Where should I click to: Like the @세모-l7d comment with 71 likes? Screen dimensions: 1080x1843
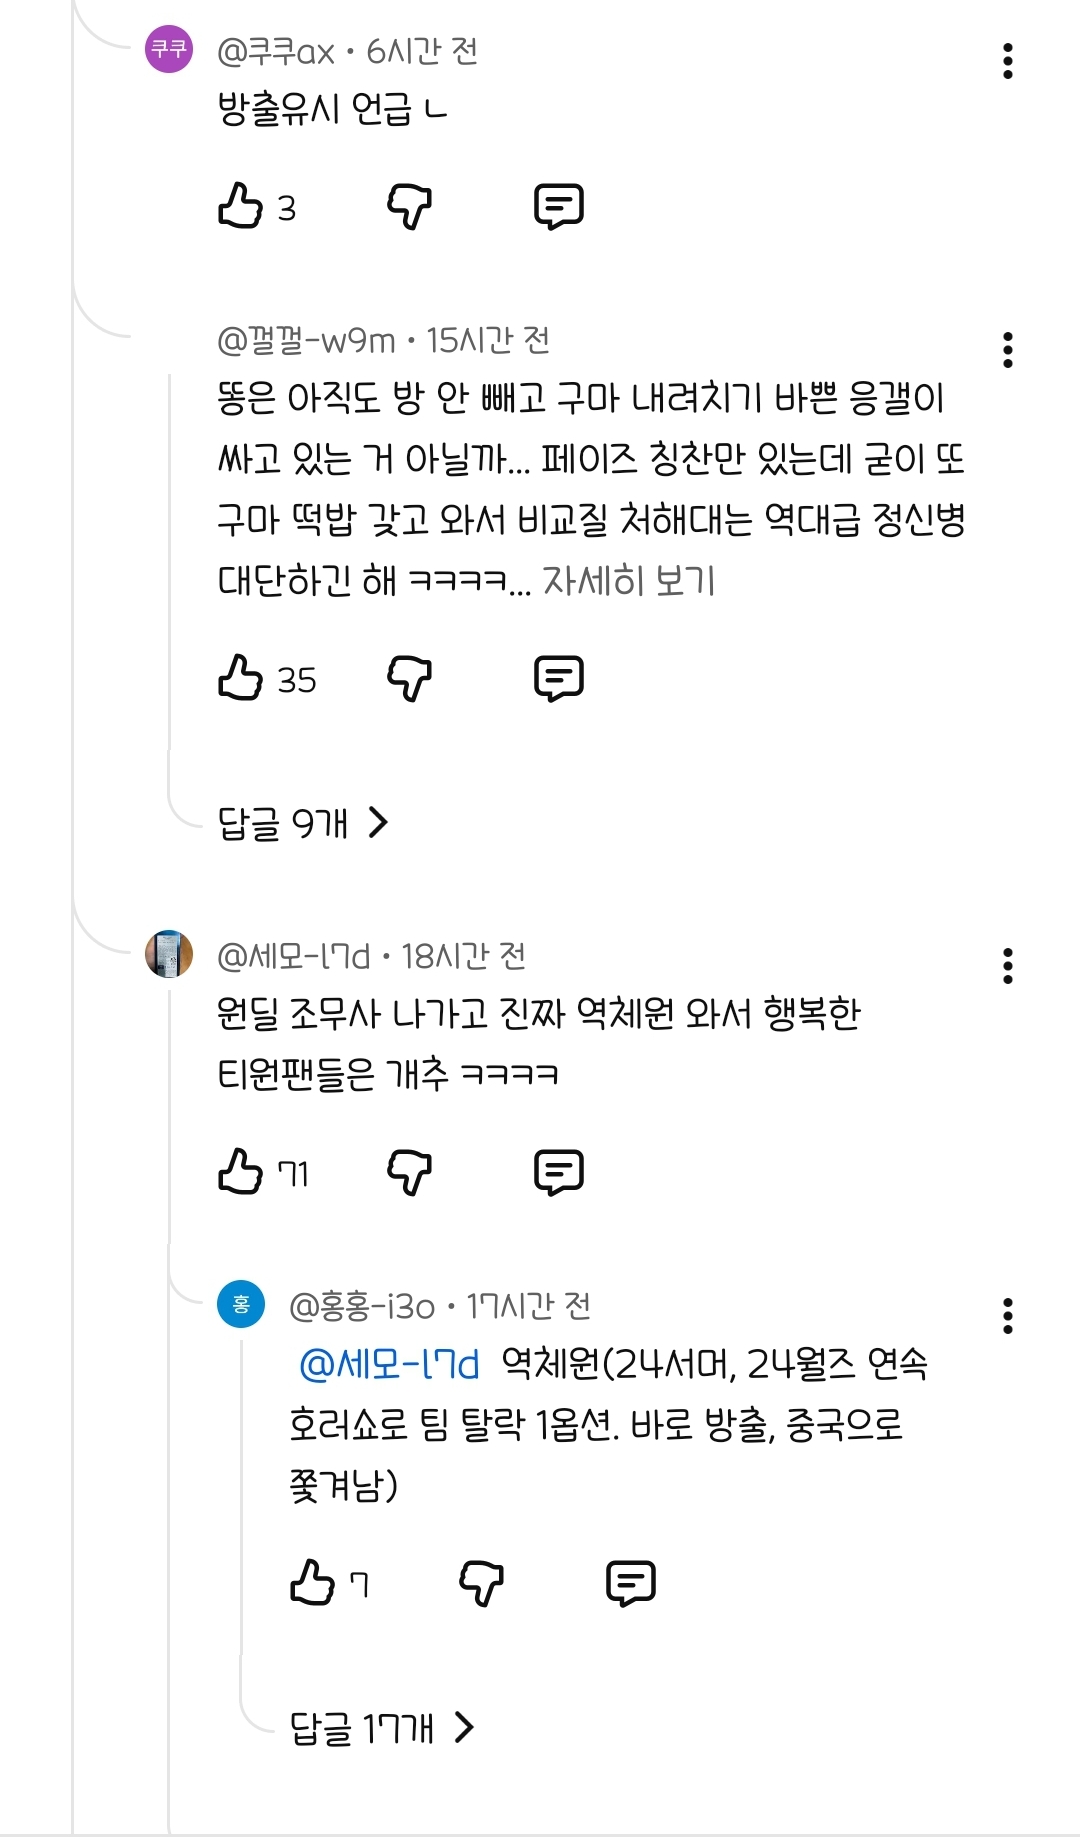[x=241, y=1171]
